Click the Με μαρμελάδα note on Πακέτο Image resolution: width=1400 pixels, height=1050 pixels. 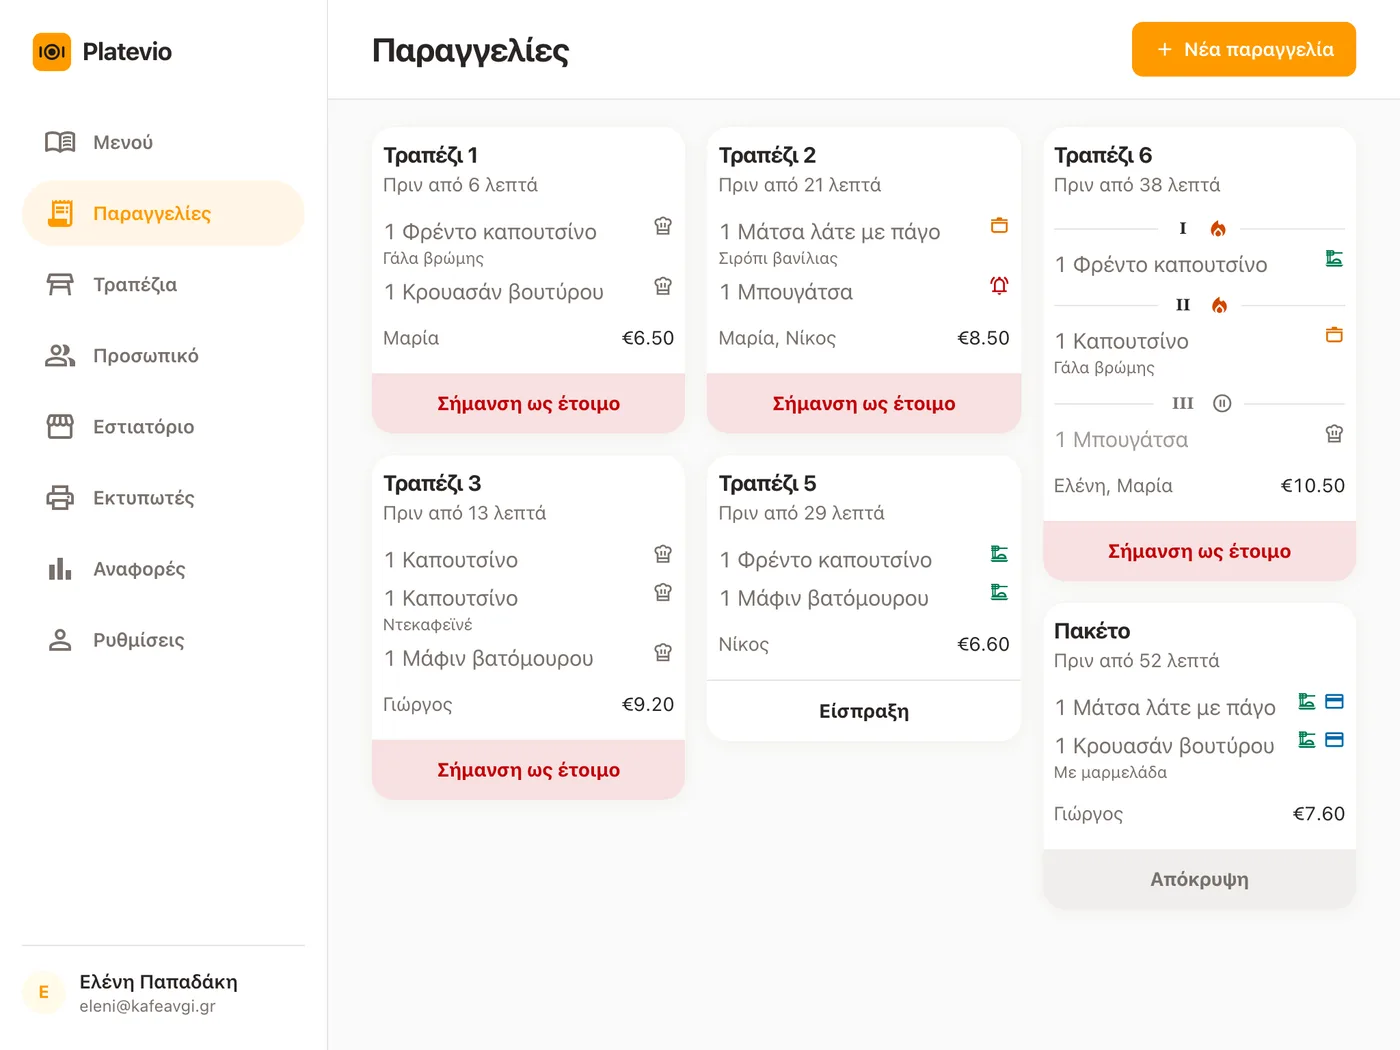pyautogui.click(x=1110, y=772)
